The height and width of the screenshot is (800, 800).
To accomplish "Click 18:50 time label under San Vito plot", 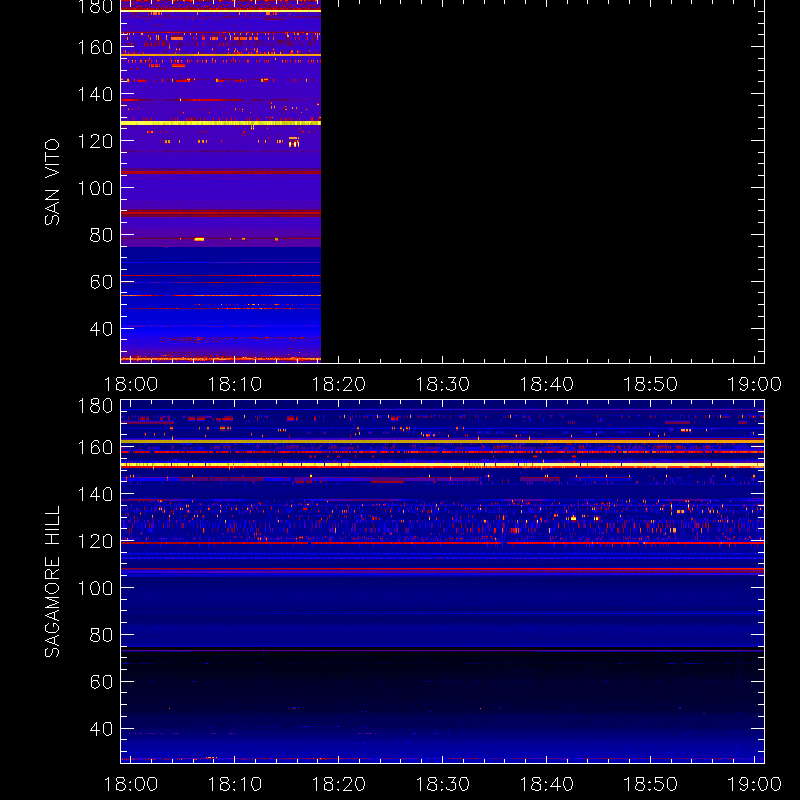I will (651, 384).
